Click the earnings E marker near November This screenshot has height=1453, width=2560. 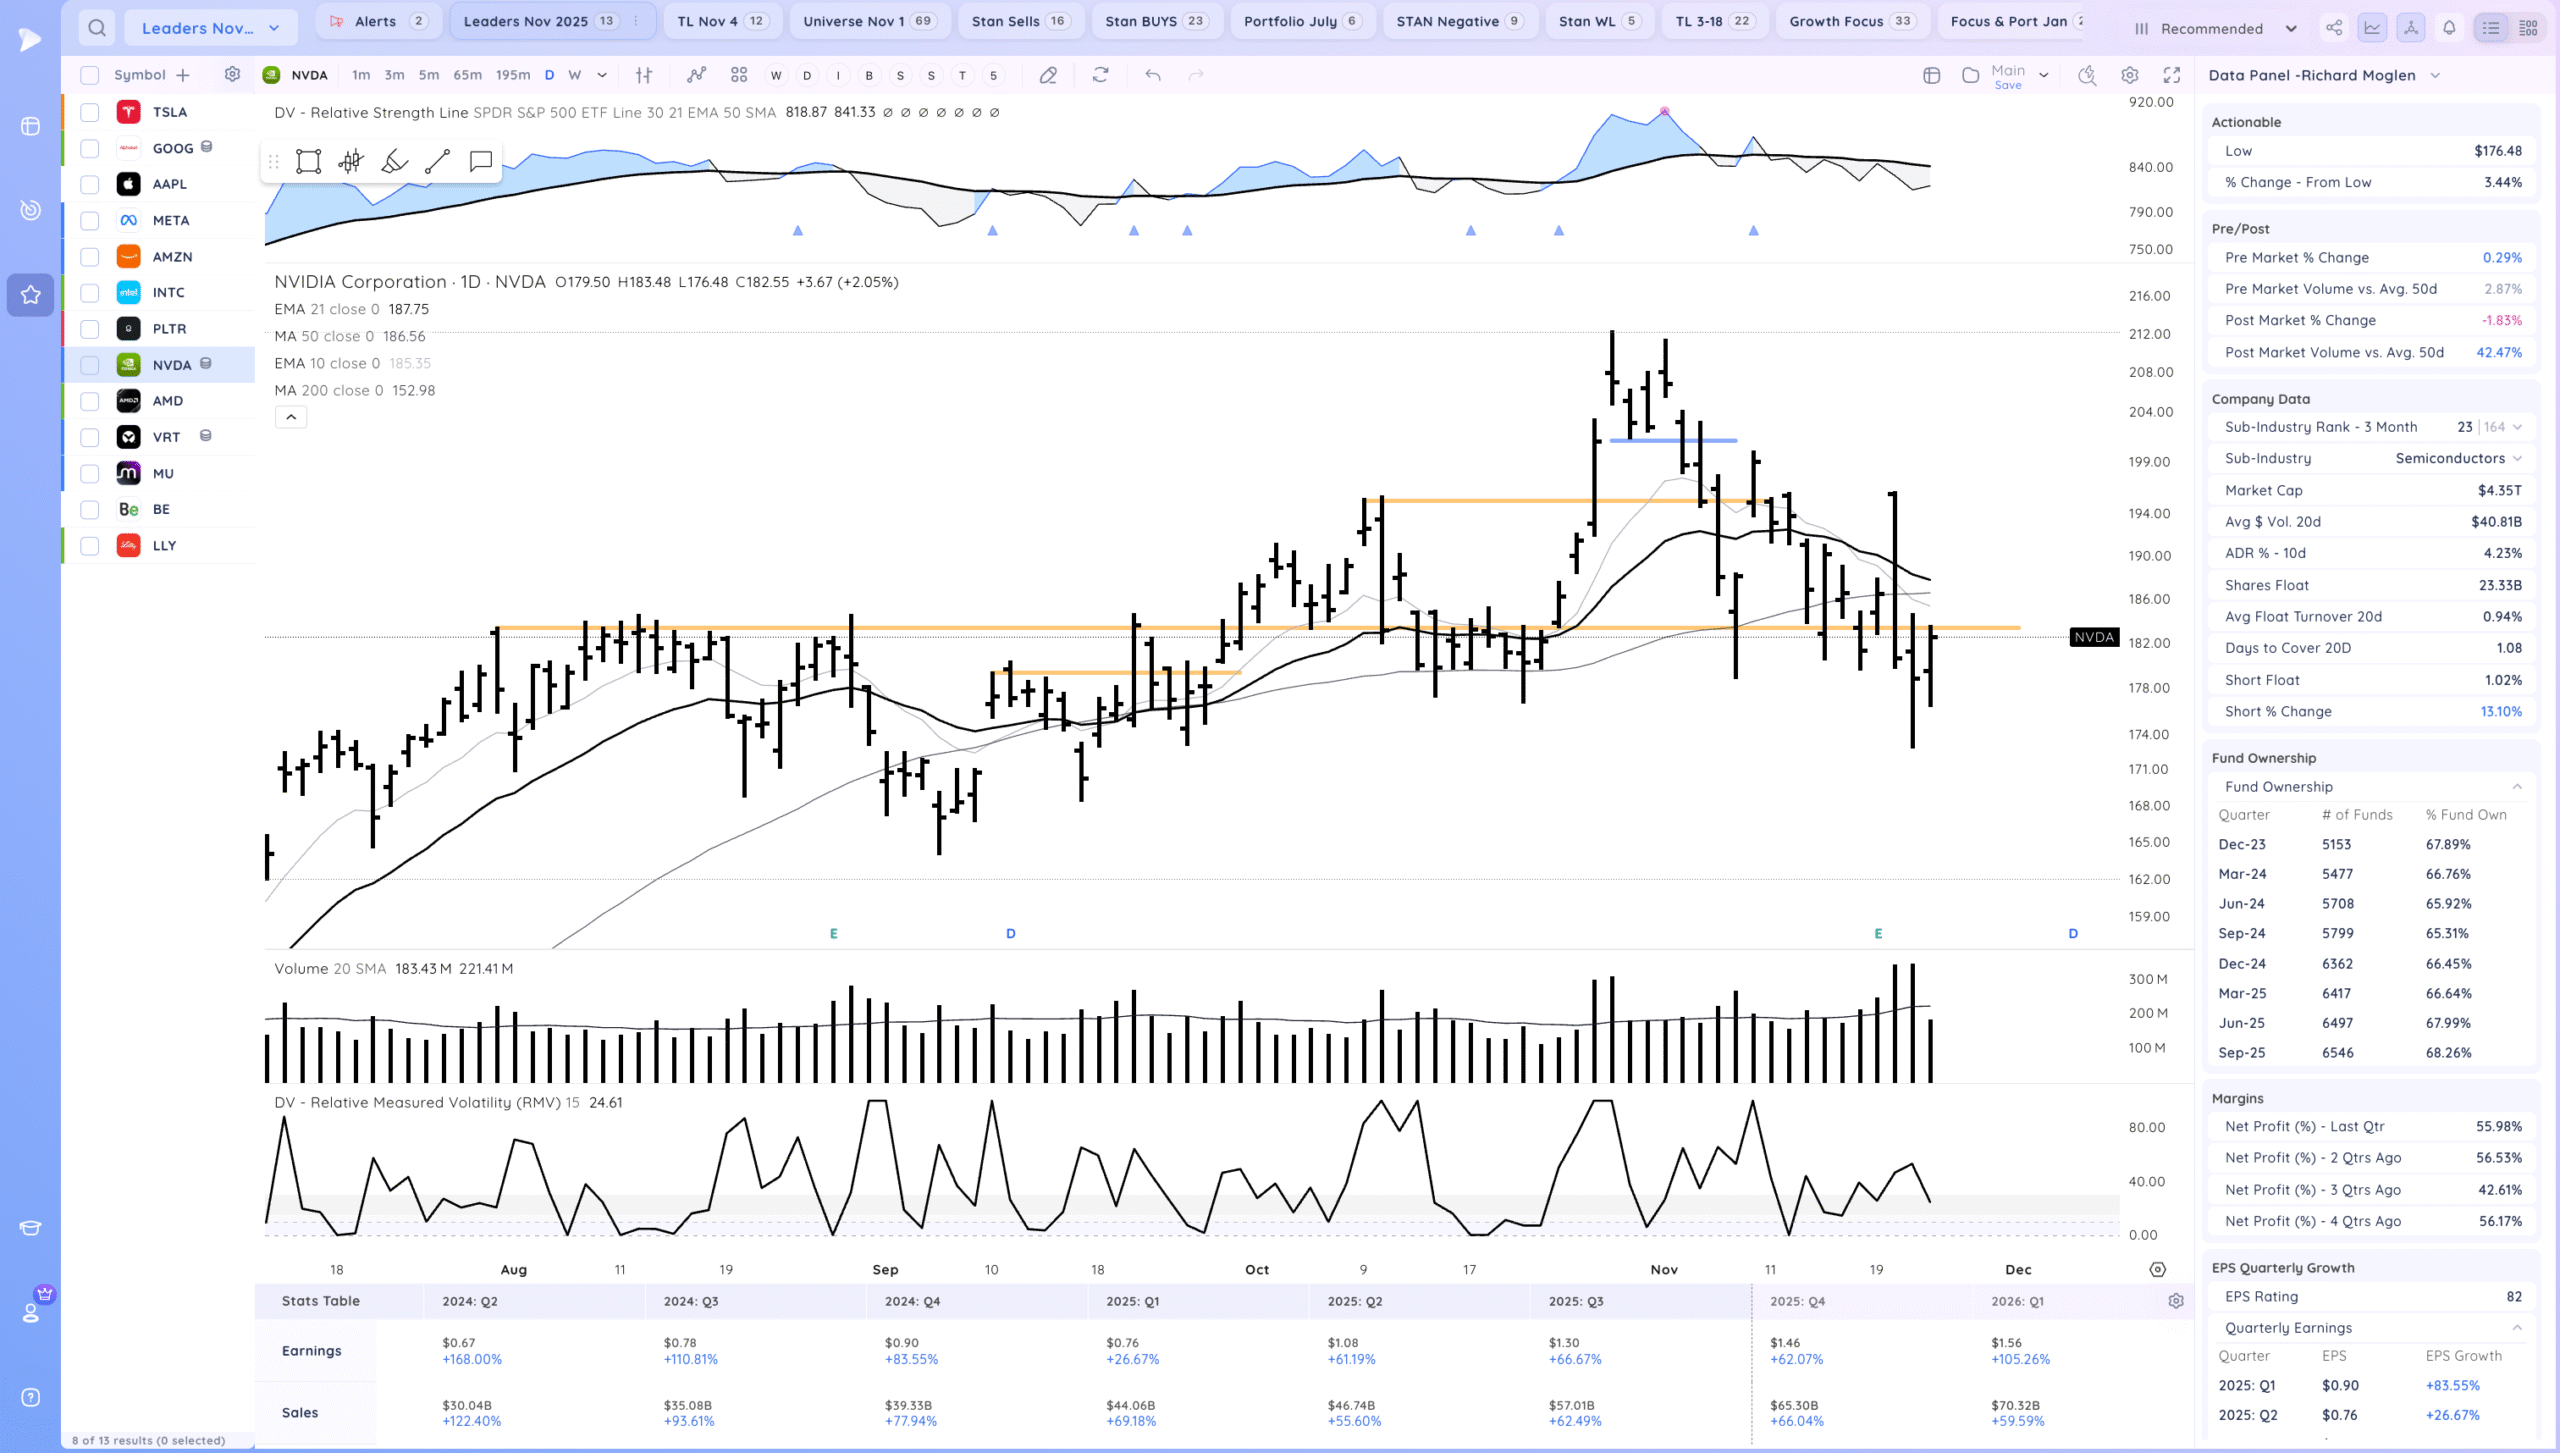[1878, 933]
